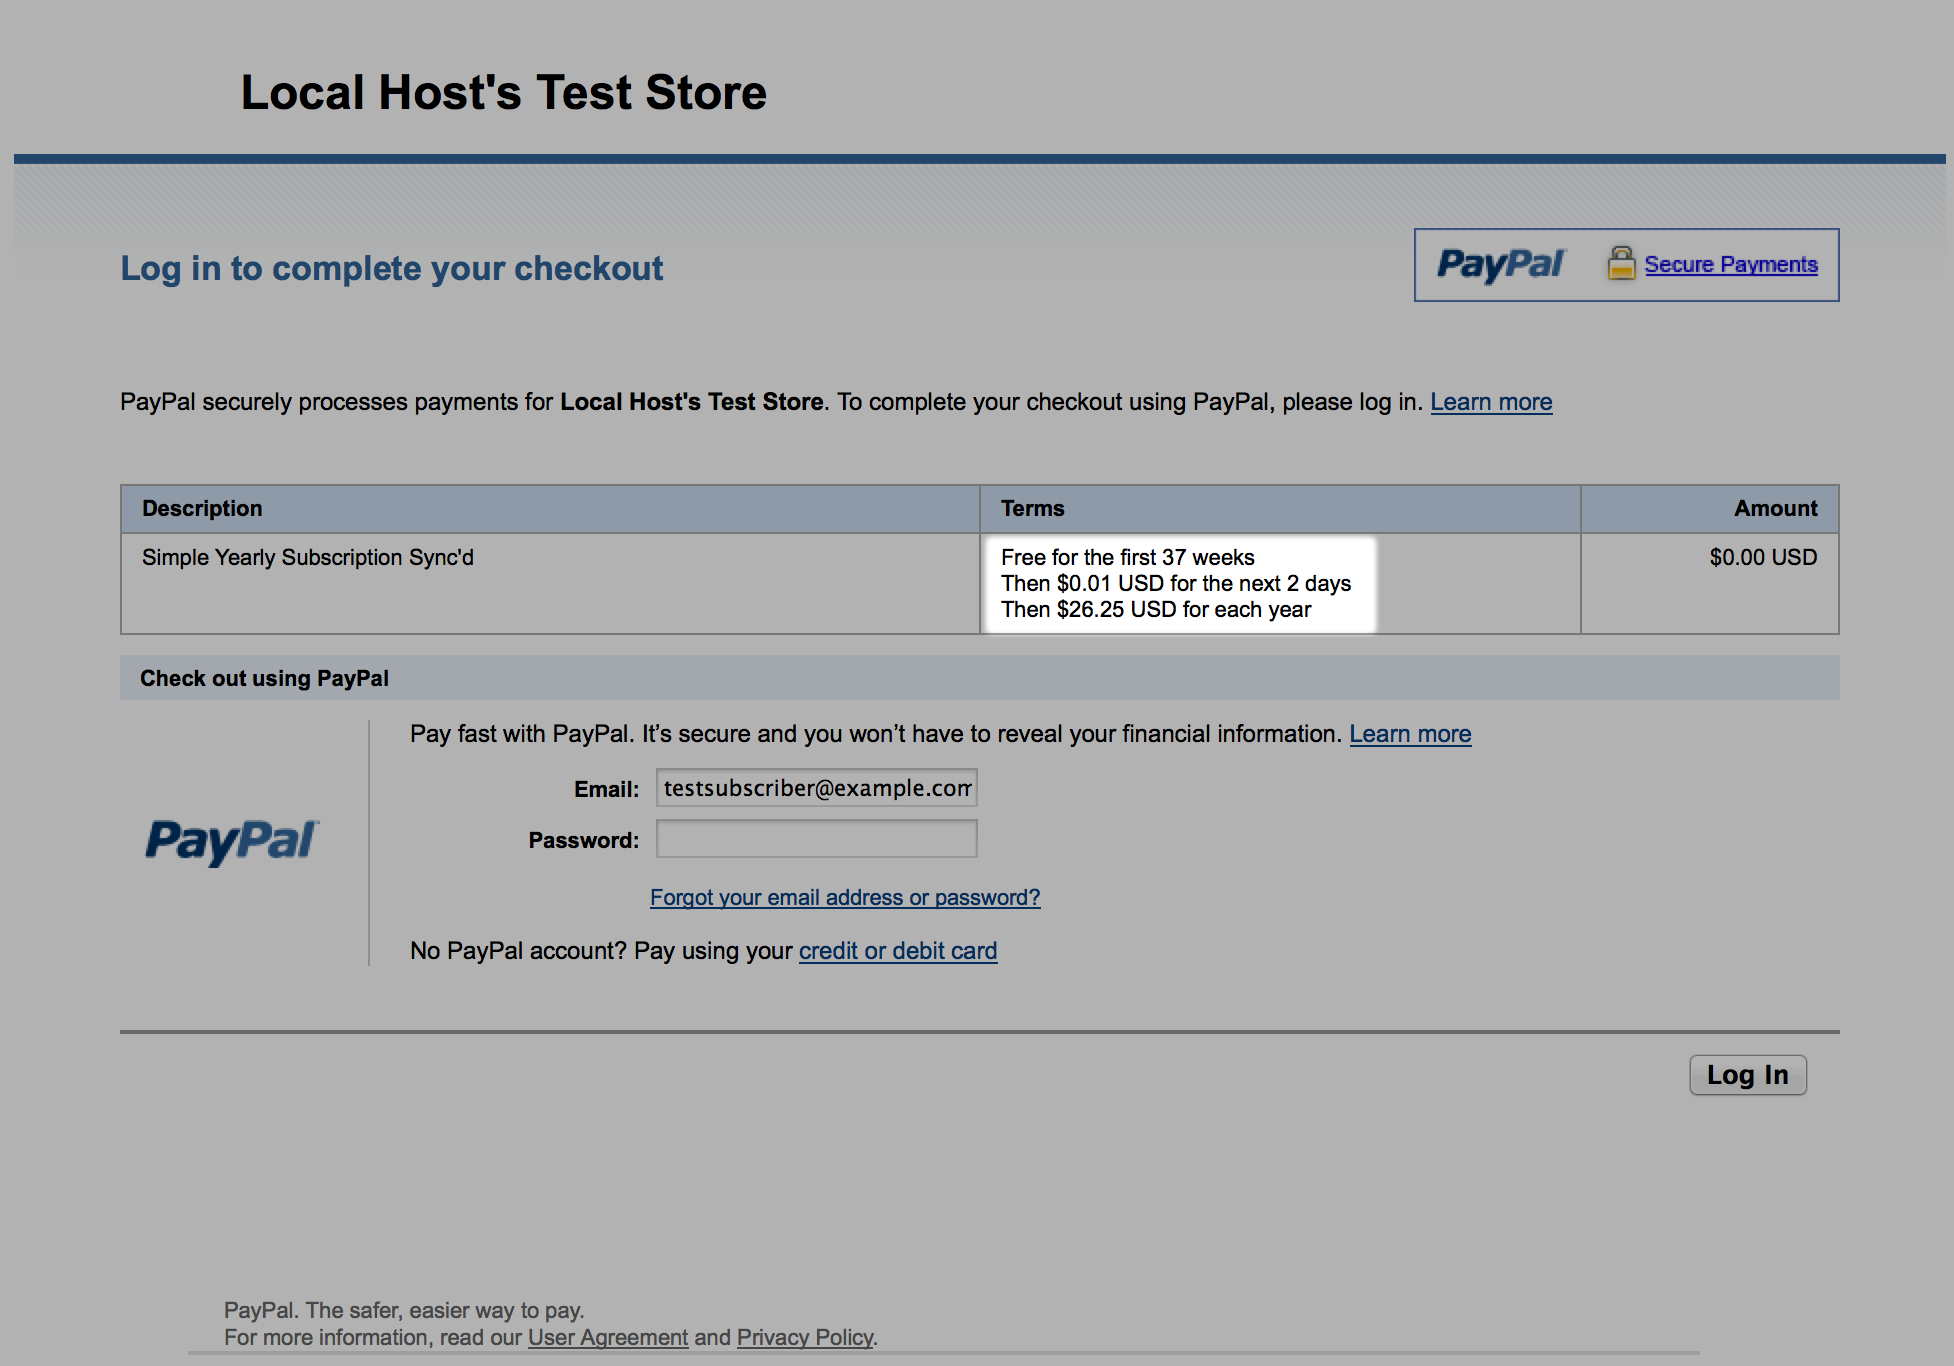The width and height of the screenshot is (1954, 1366).
Task: Focus the Email input field
Action: coord(816,788)
